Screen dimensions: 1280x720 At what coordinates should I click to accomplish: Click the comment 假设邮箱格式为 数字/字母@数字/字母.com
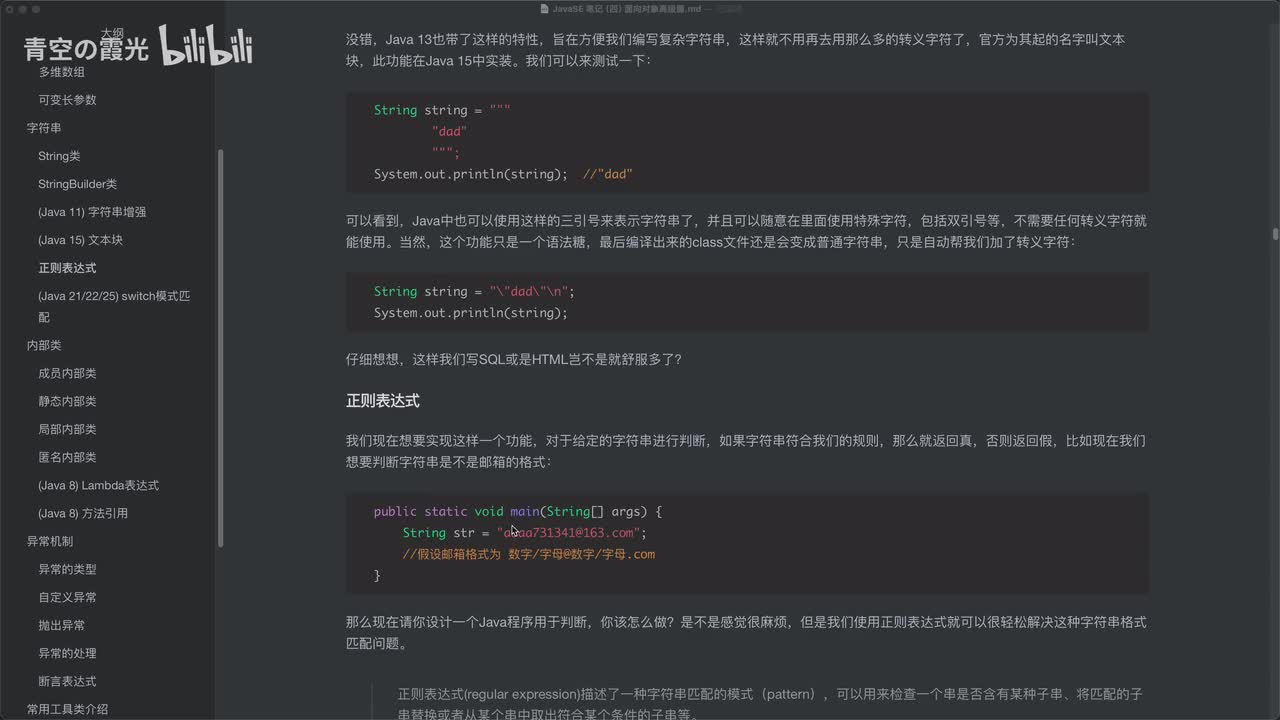click(x=529, y=554)
